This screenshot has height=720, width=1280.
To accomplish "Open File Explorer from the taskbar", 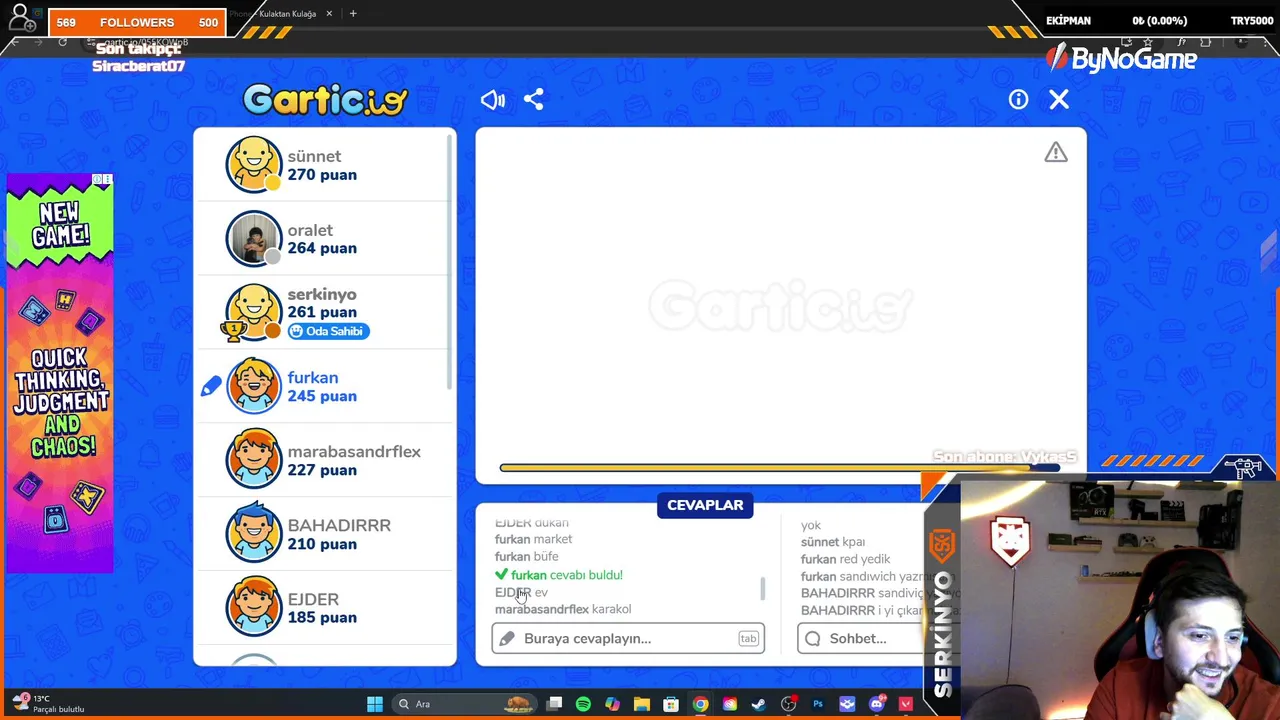I will 642,704.
